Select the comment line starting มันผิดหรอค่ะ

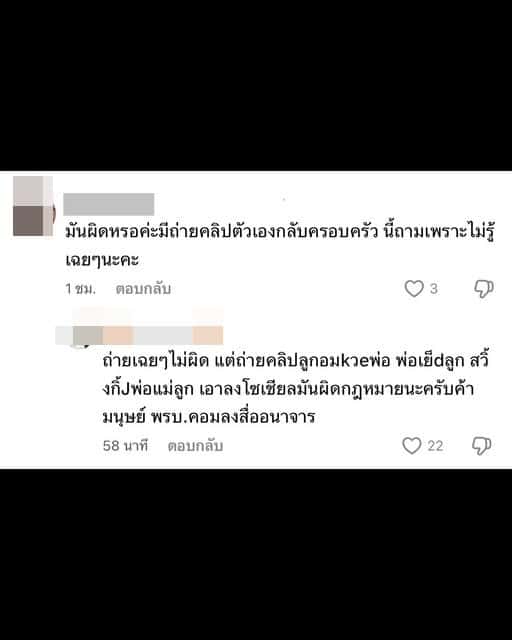click(x=280, y=232)
